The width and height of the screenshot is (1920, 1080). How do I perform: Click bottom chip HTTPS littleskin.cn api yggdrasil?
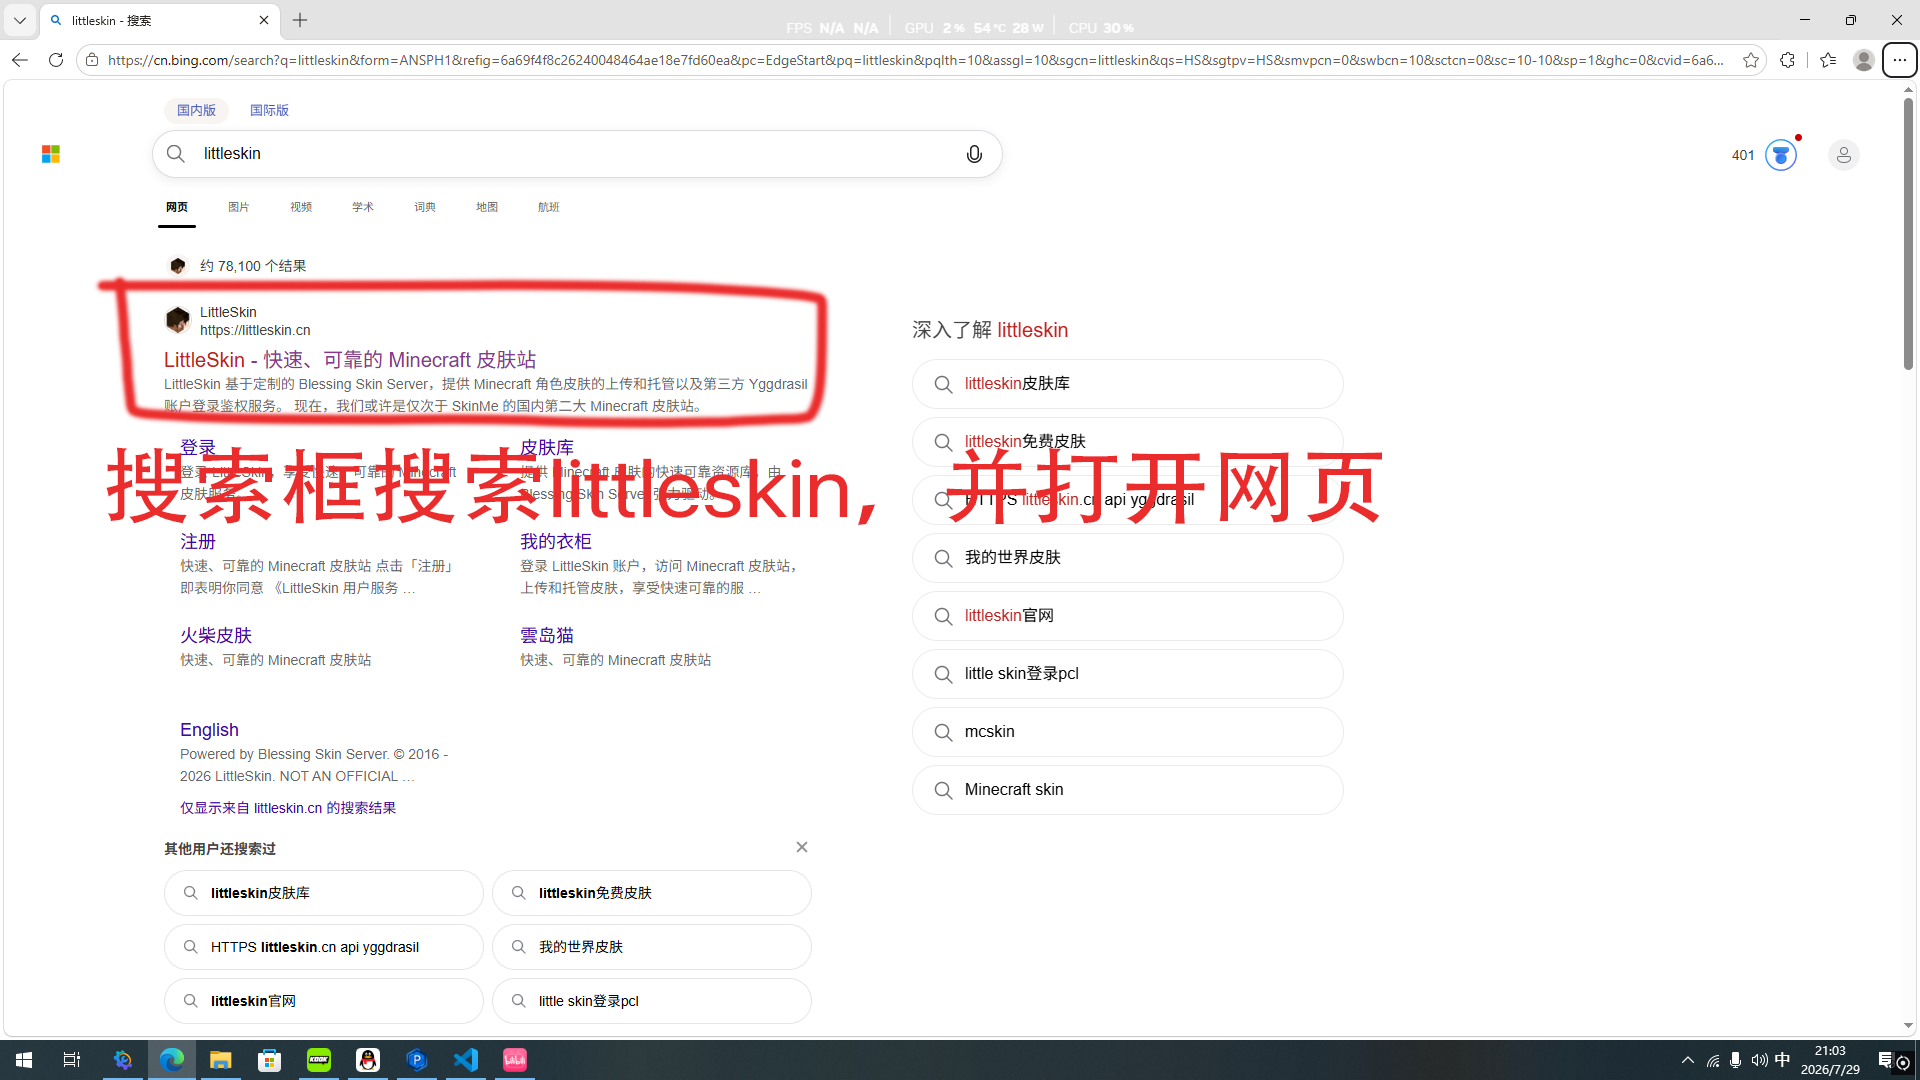click(324, 947)
